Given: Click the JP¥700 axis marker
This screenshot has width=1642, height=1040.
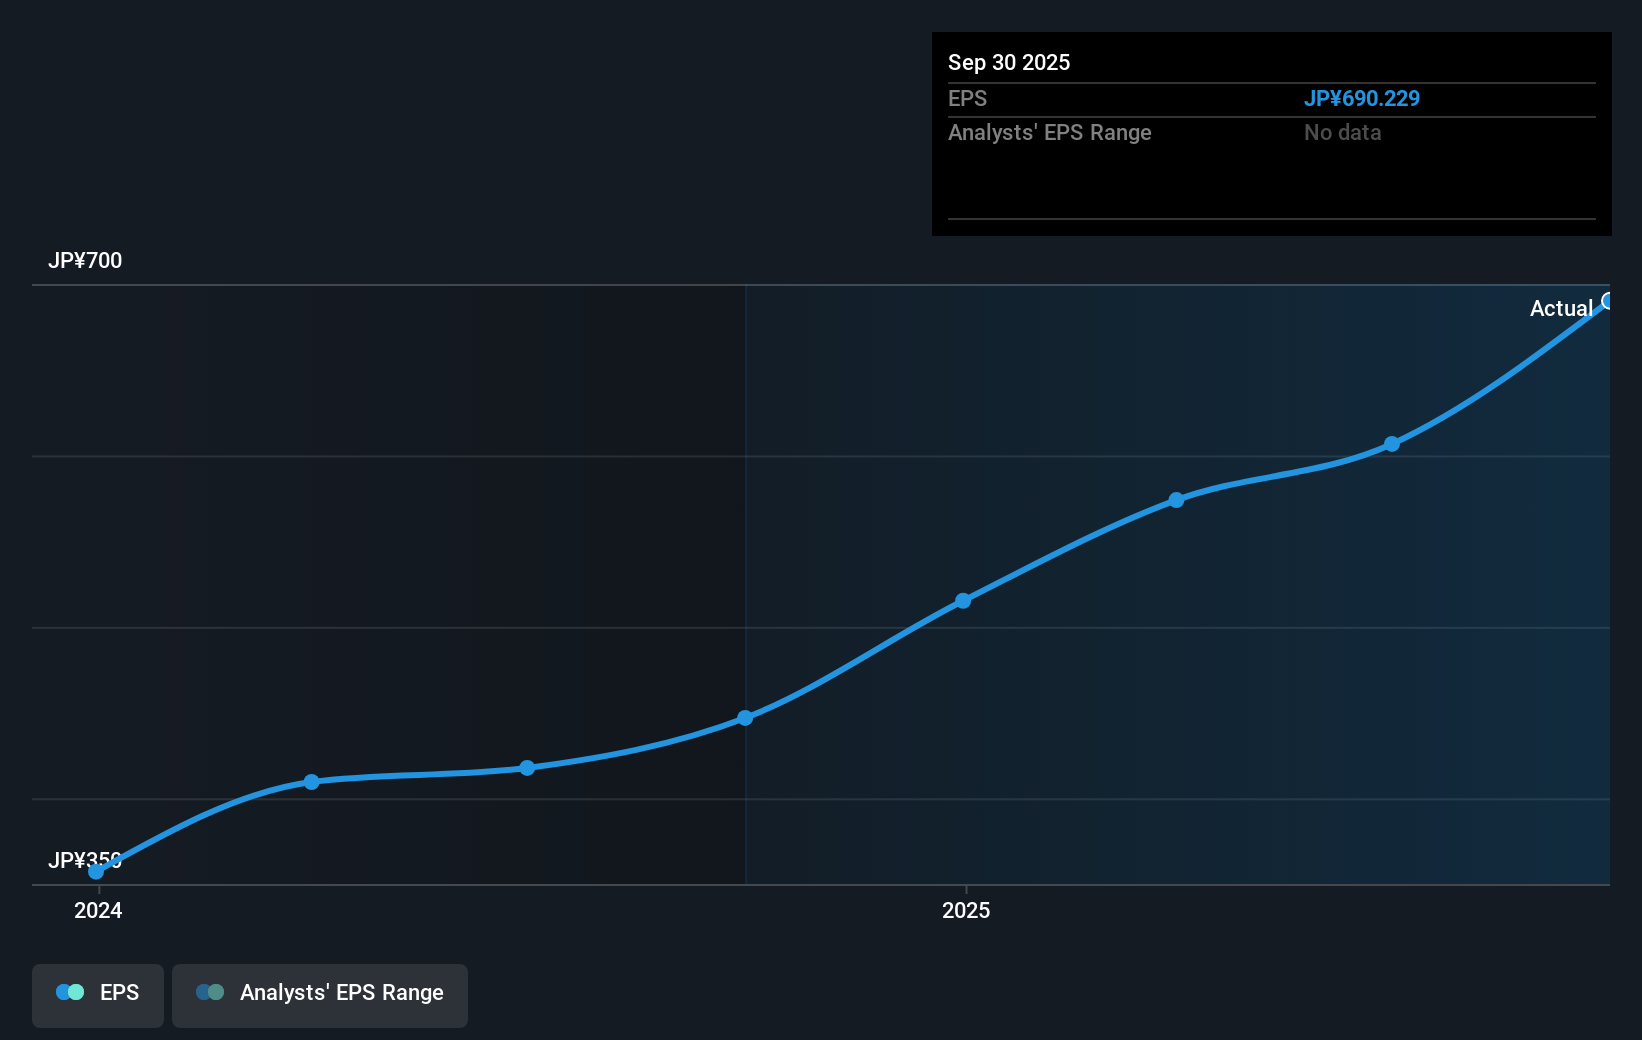Looking at the screenshot, I should [86, 260].
